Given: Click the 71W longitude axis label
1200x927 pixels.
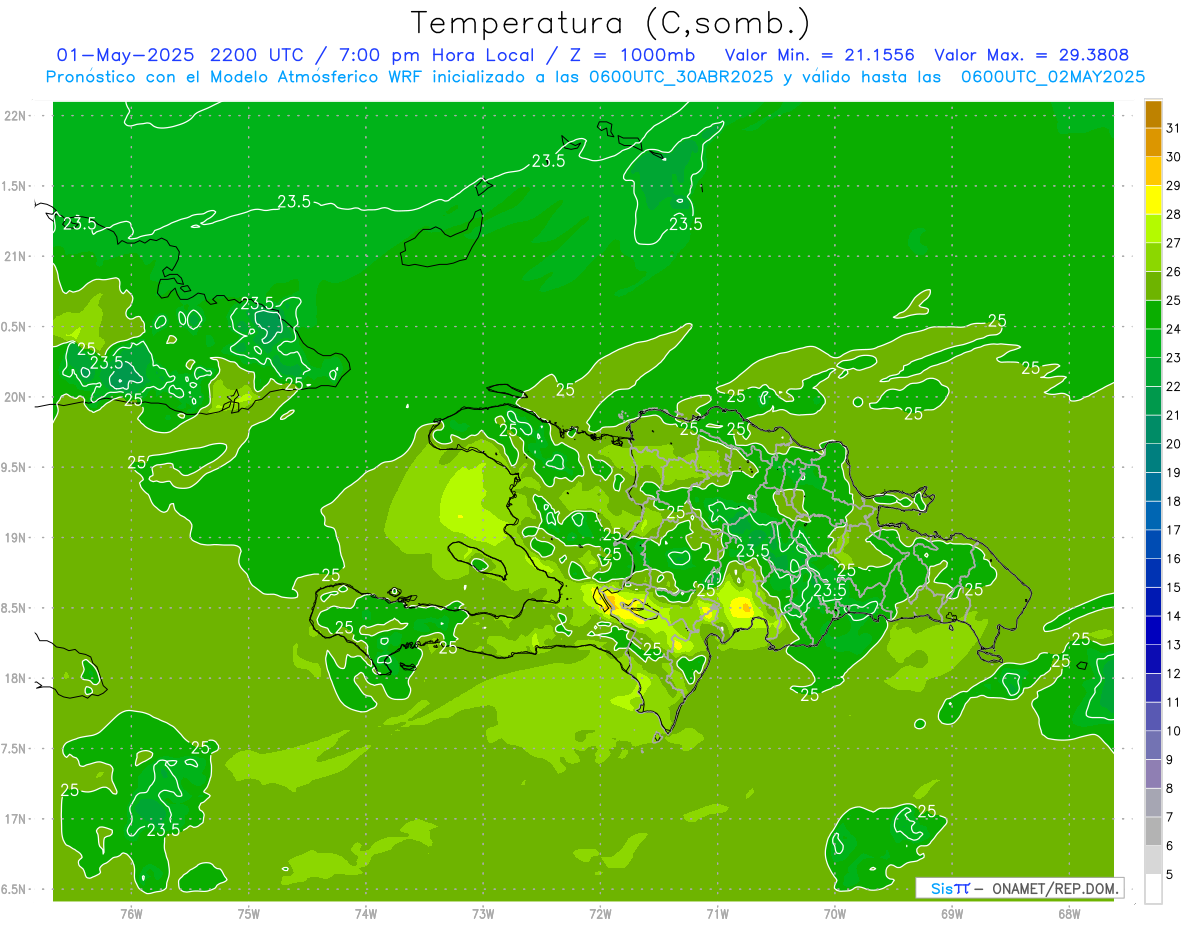Looking at the screenshot, I should [x=717, y=913].
